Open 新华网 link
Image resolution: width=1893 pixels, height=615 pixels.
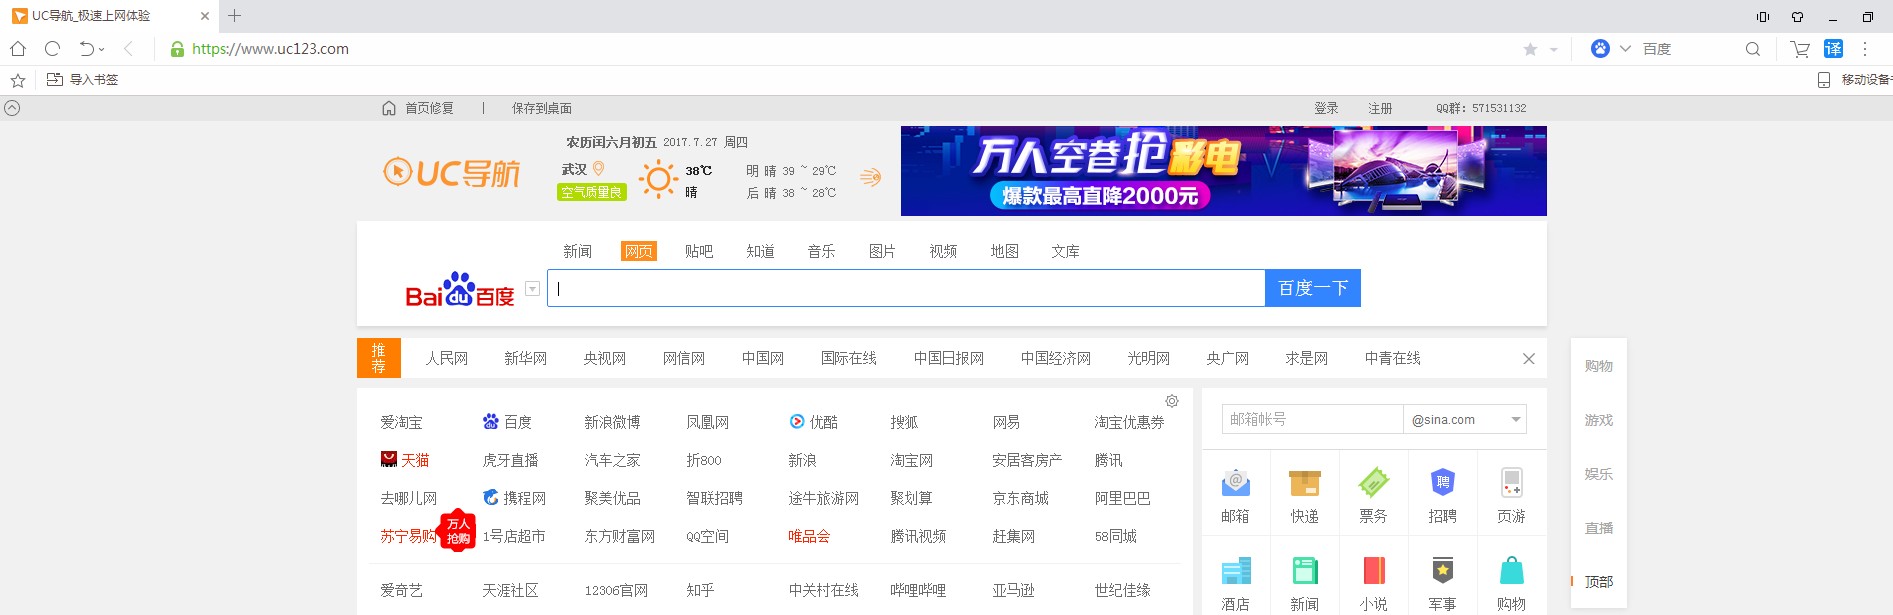pyautogui.click(x=525, y=358)
